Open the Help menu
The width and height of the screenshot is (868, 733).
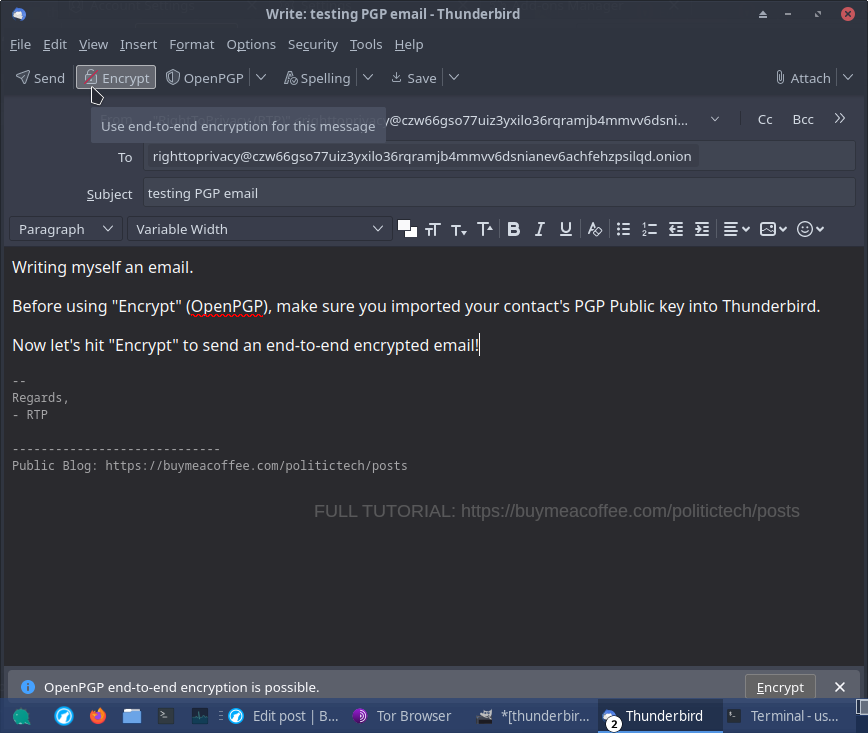point(409,44)
